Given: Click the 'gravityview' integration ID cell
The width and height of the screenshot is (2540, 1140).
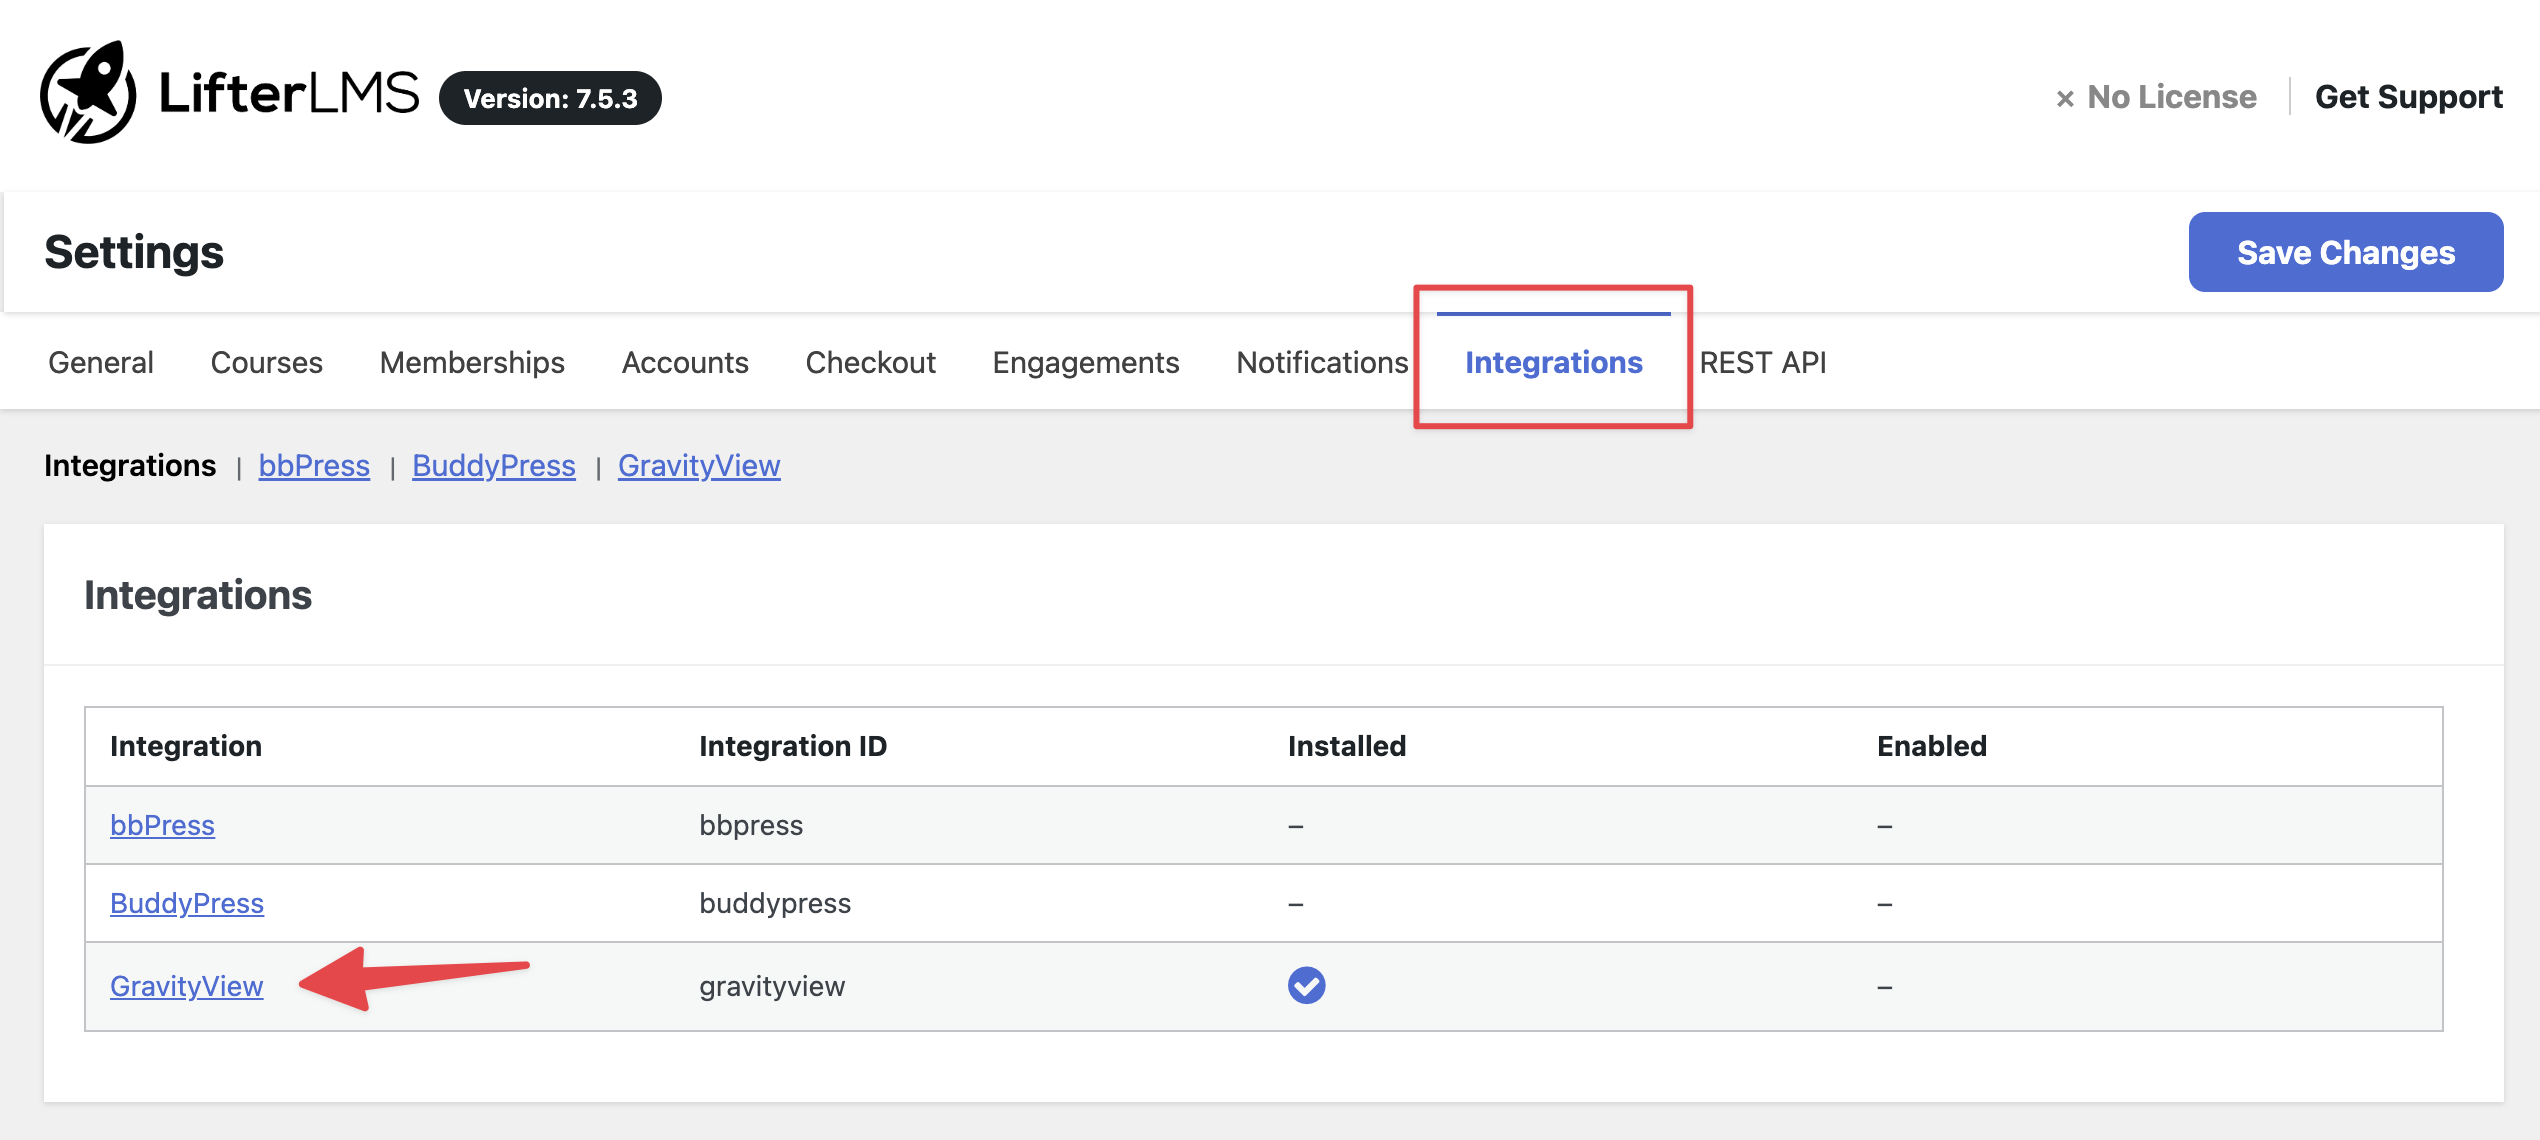Looking at the screenshot, I should click(x=772, y=986).
